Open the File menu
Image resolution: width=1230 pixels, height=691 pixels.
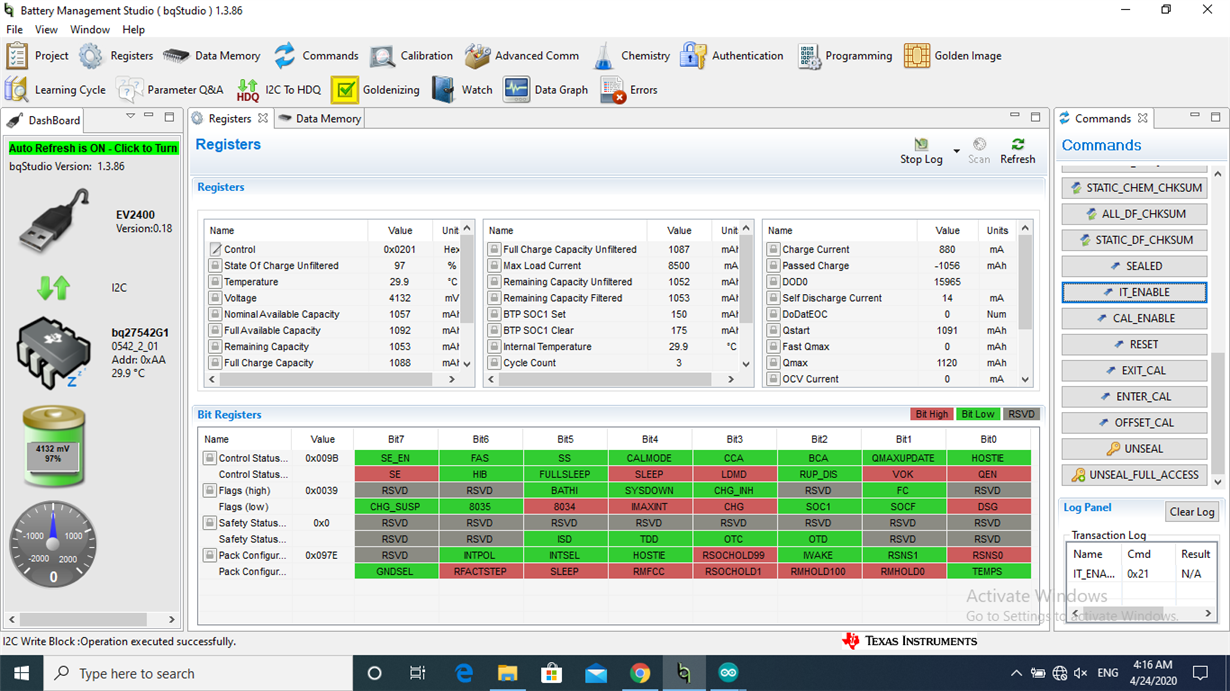(14, 30)
